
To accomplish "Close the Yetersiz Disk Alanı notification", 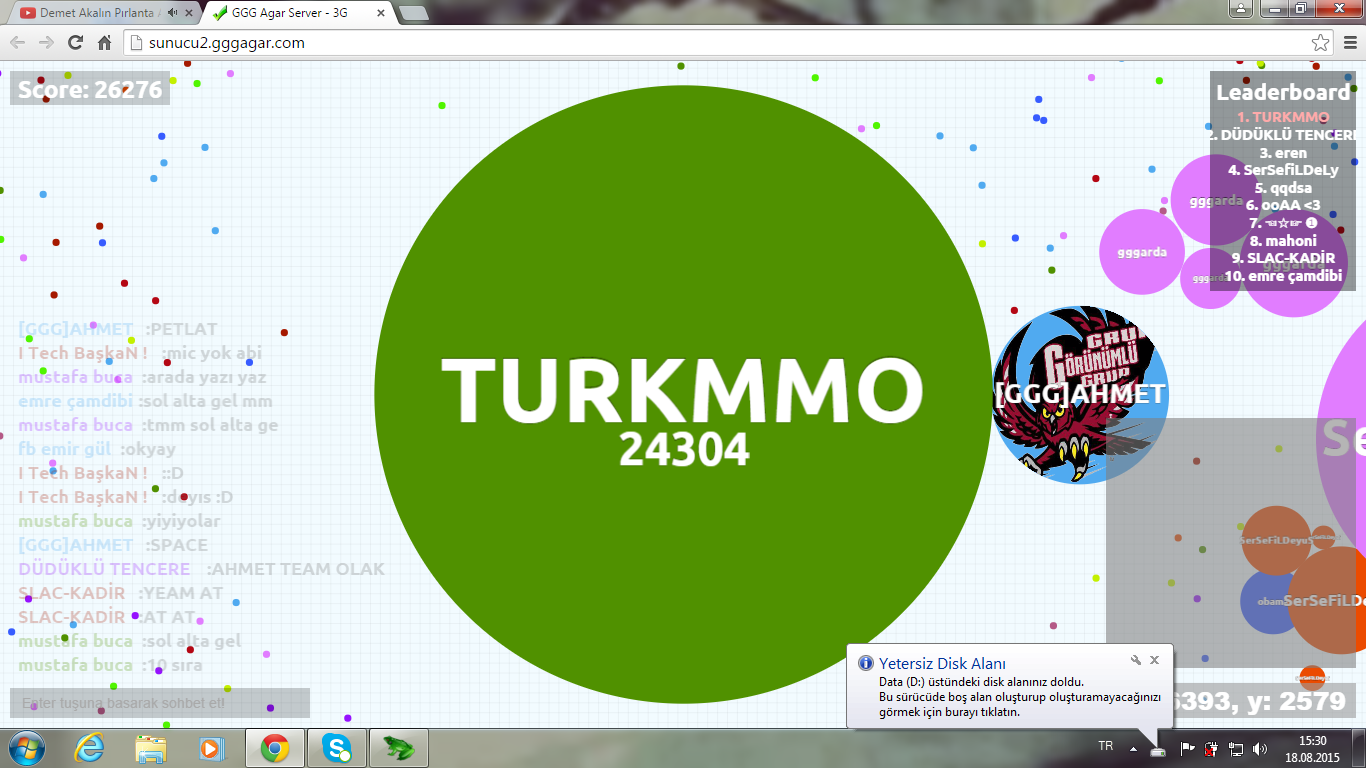I will coord(1154,660).
